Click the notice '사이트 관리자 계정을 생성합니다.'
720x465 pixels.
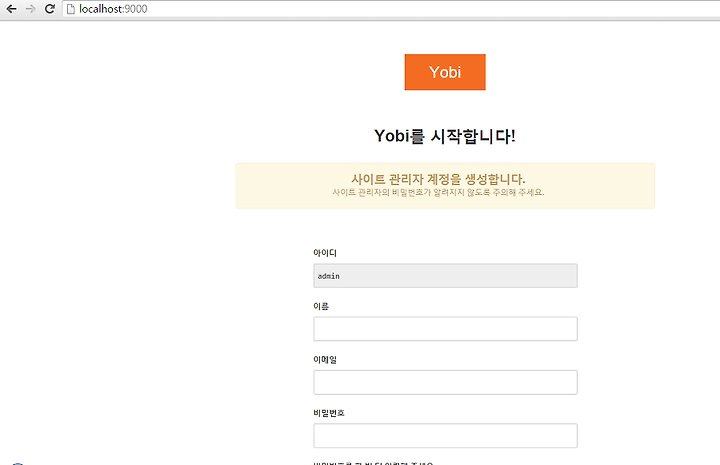click(x=438, y=179)
